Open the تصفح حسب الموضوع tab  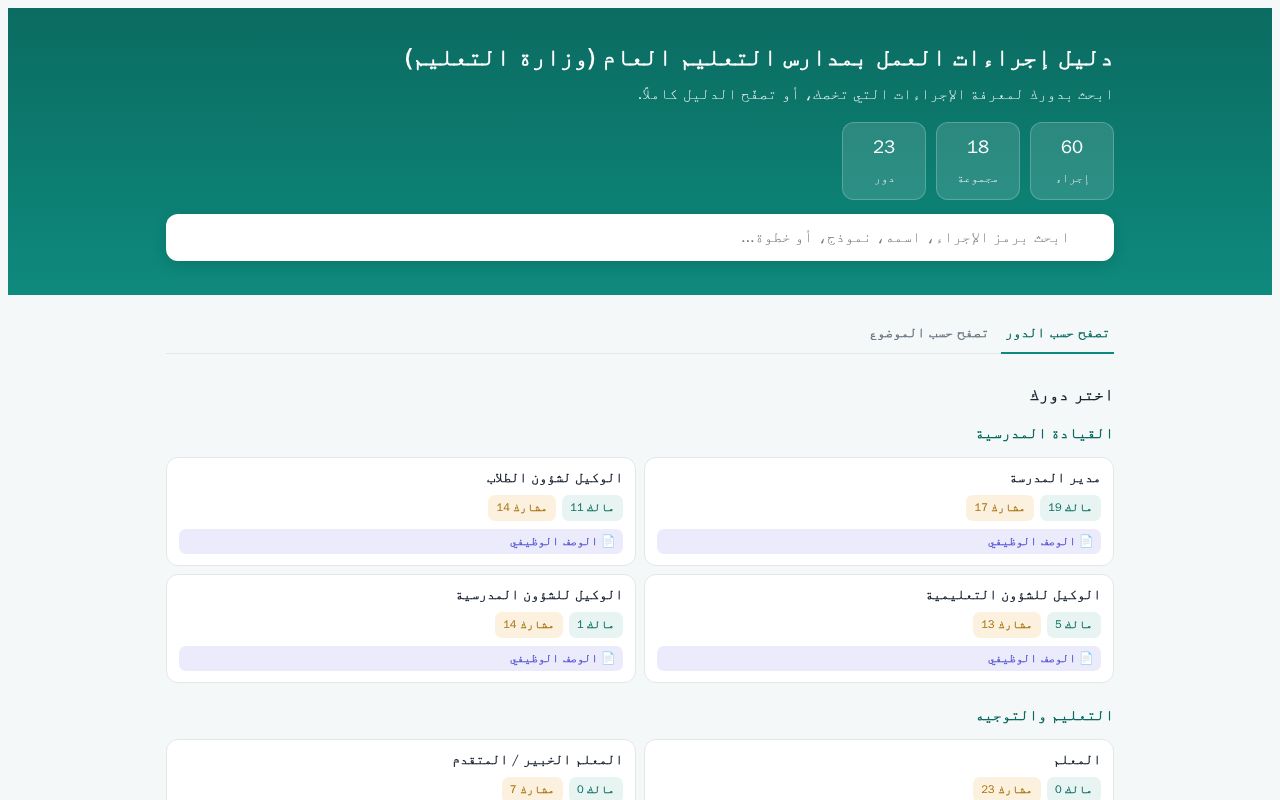[929, 333]
